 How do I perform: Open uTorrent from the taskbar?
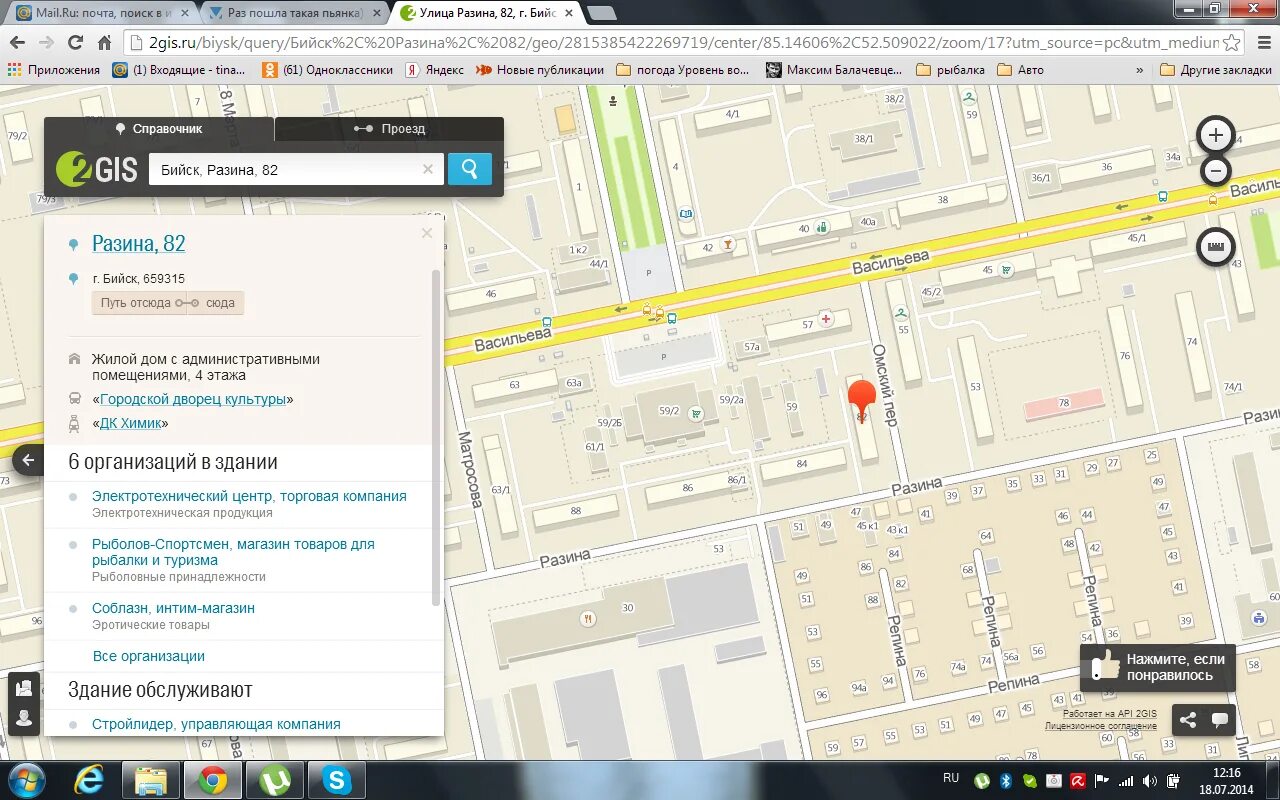pyautogui.click(x=274, y=780)
